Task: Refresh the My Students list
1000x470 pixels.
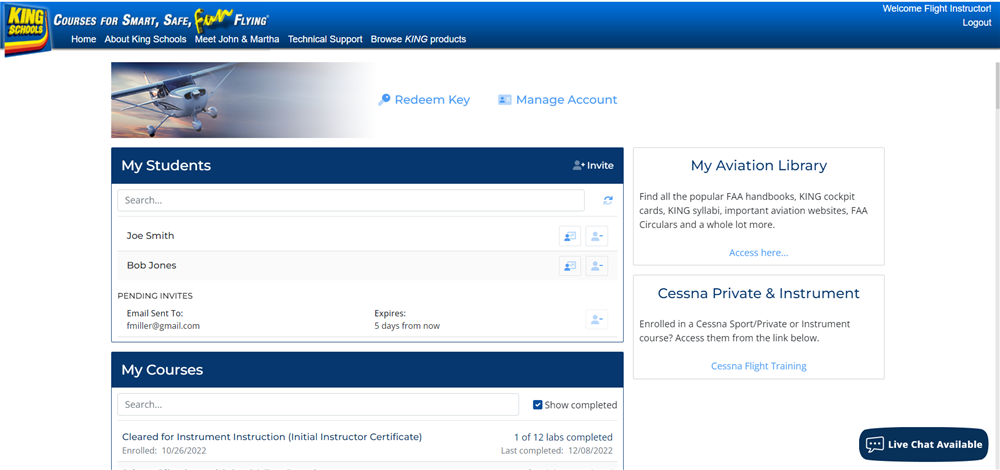Action: (x=608, y=200)
